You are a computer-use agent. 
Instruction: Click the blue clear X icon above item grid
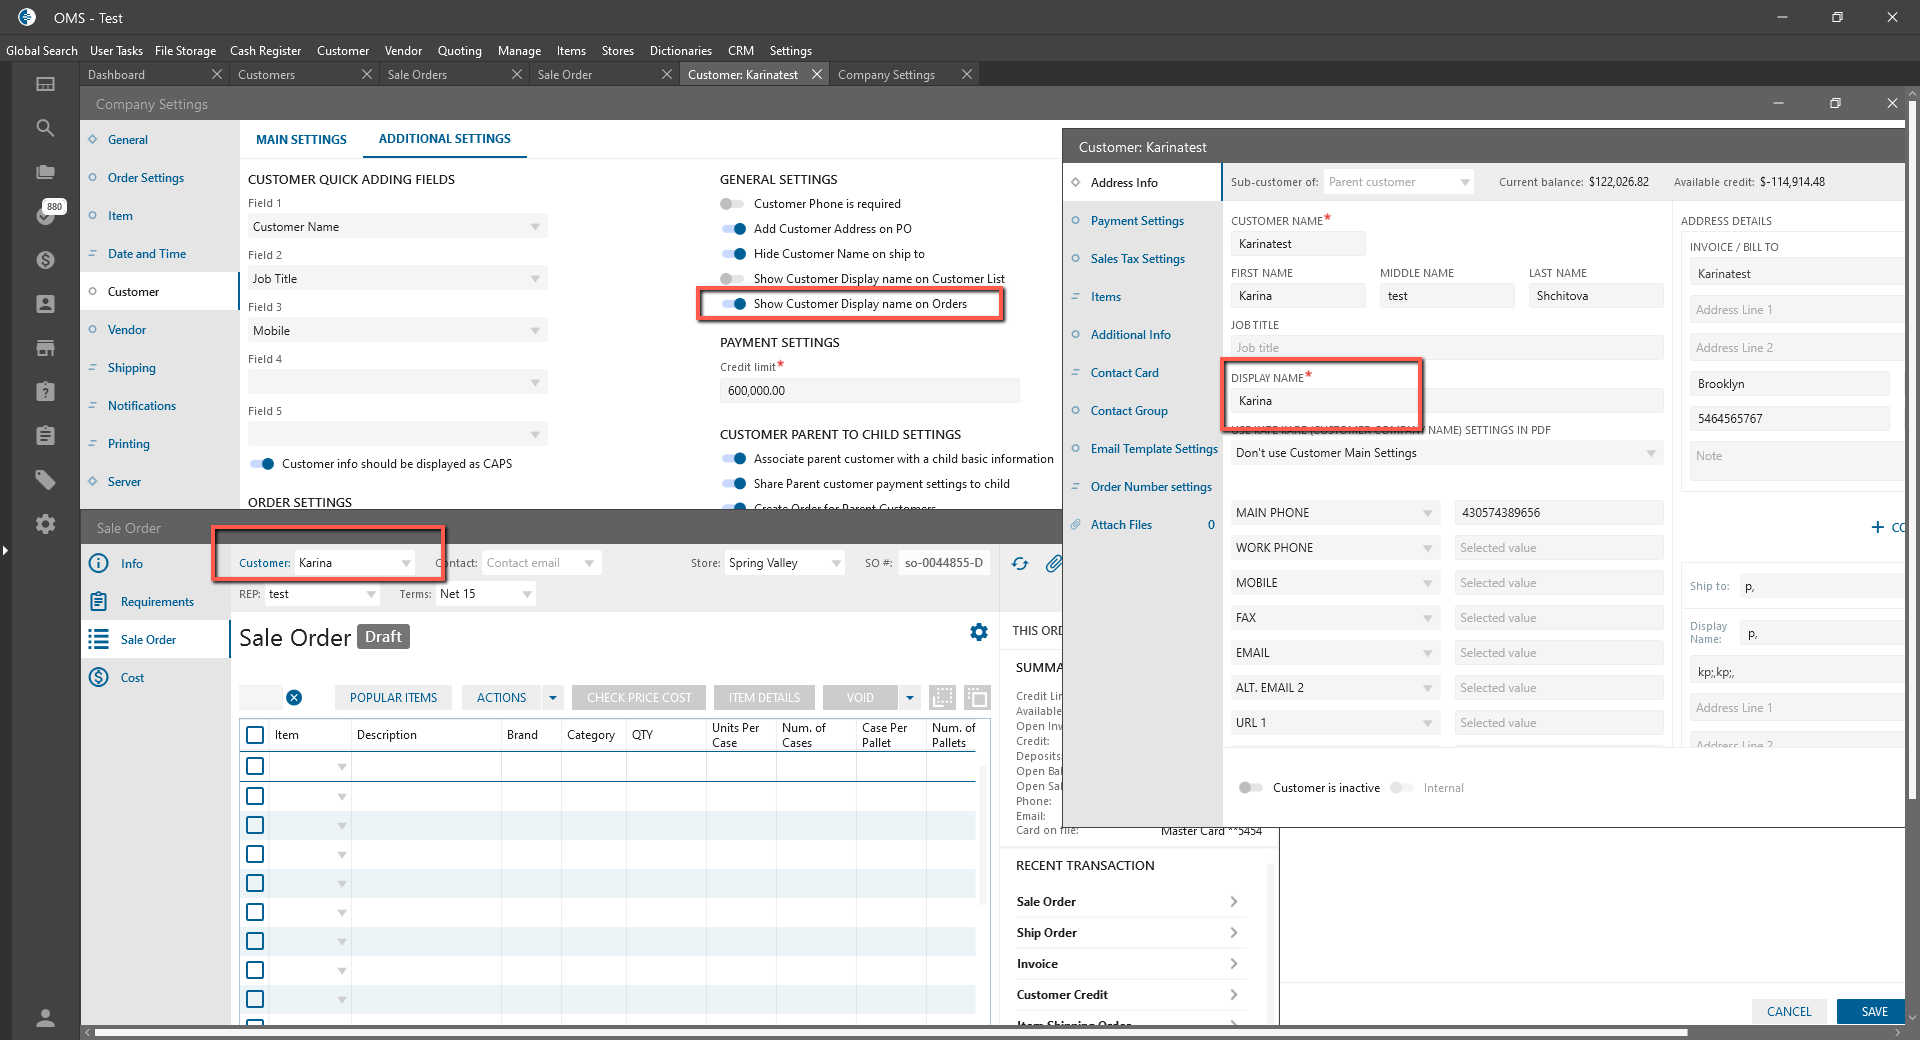(294, 698)
